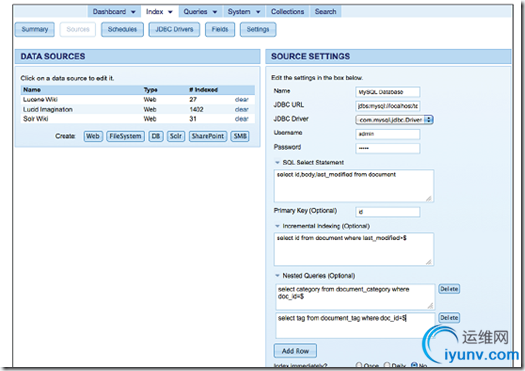Create a new SharePoint data source

[208, 136]
